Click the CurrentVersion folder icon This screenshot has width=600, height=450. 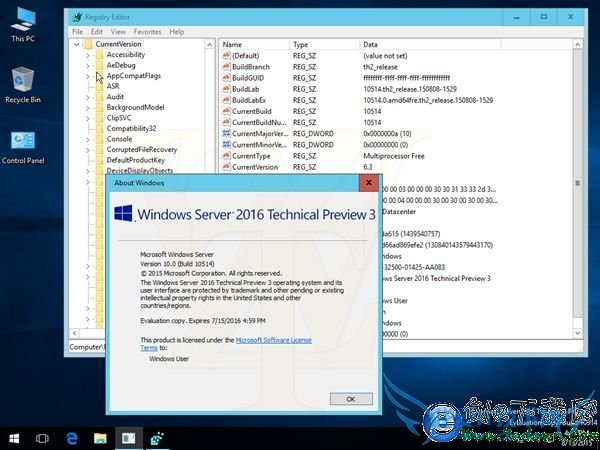[x=88, y=44]
